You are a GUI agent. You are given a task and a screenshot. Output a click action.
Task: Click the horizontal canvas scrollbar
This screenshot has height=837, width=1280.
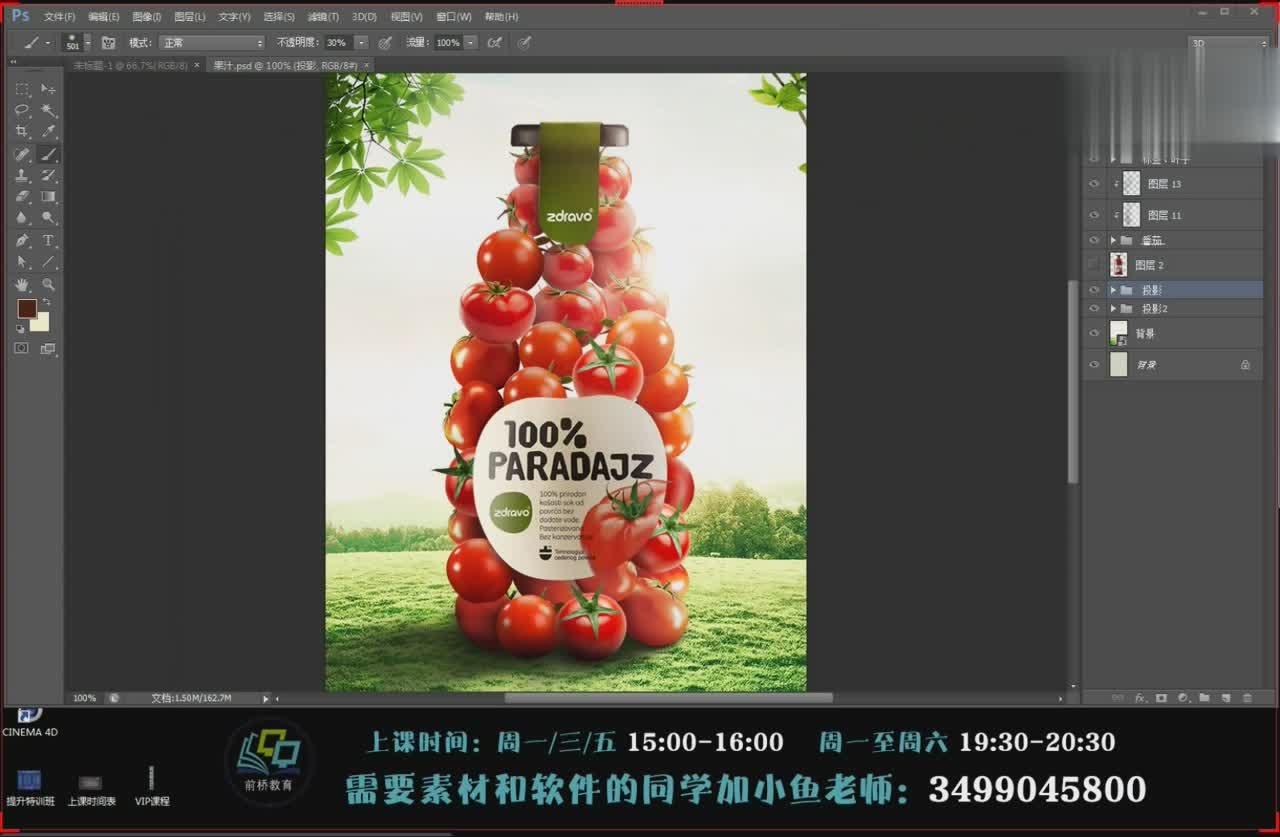[668, 698]
